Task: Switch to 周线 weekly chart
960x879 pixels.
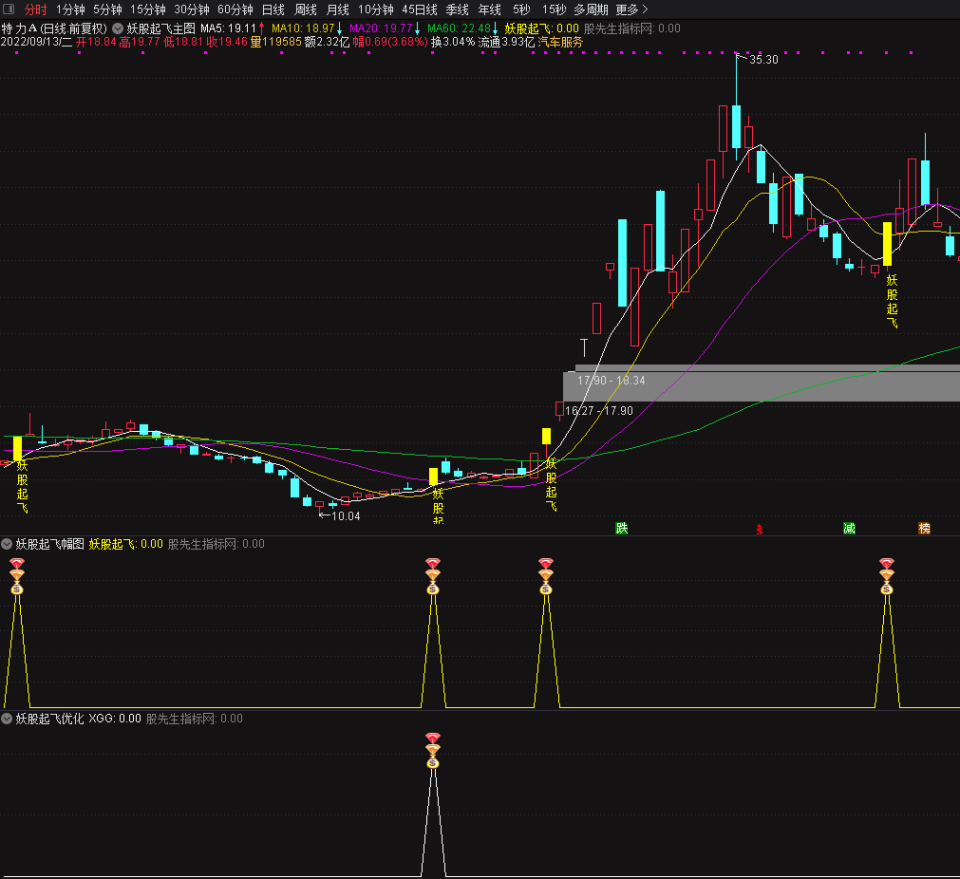Action: [x=306, y=10]
